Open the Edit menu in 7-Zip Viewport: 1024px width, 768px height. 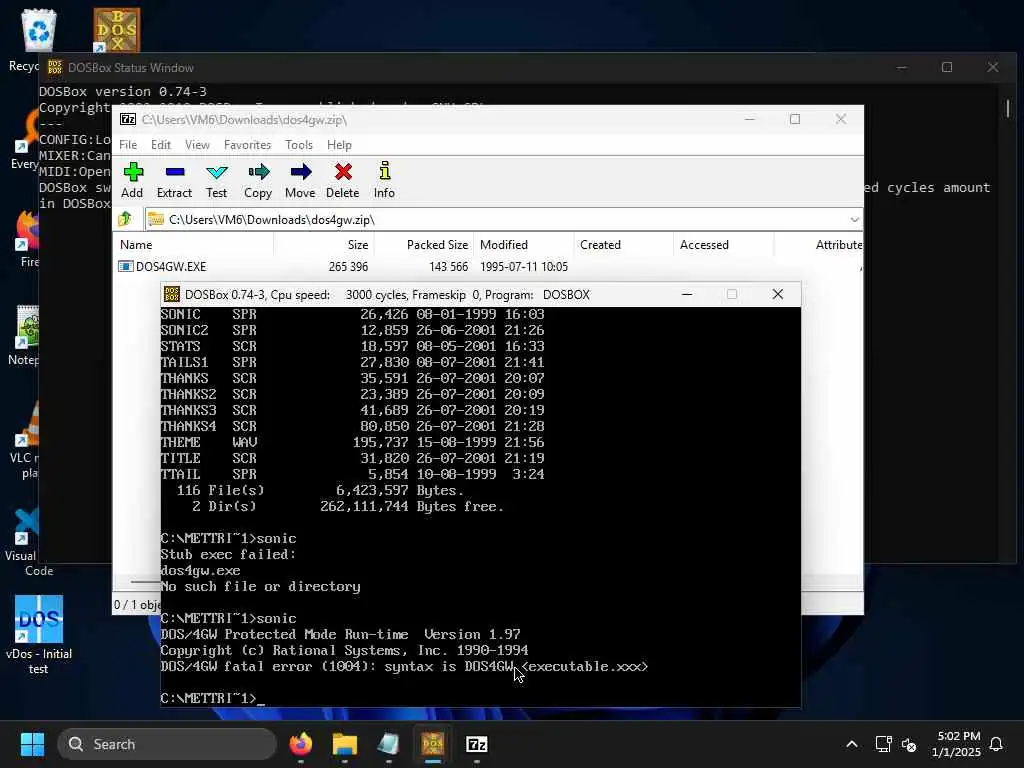coord(161,145)
